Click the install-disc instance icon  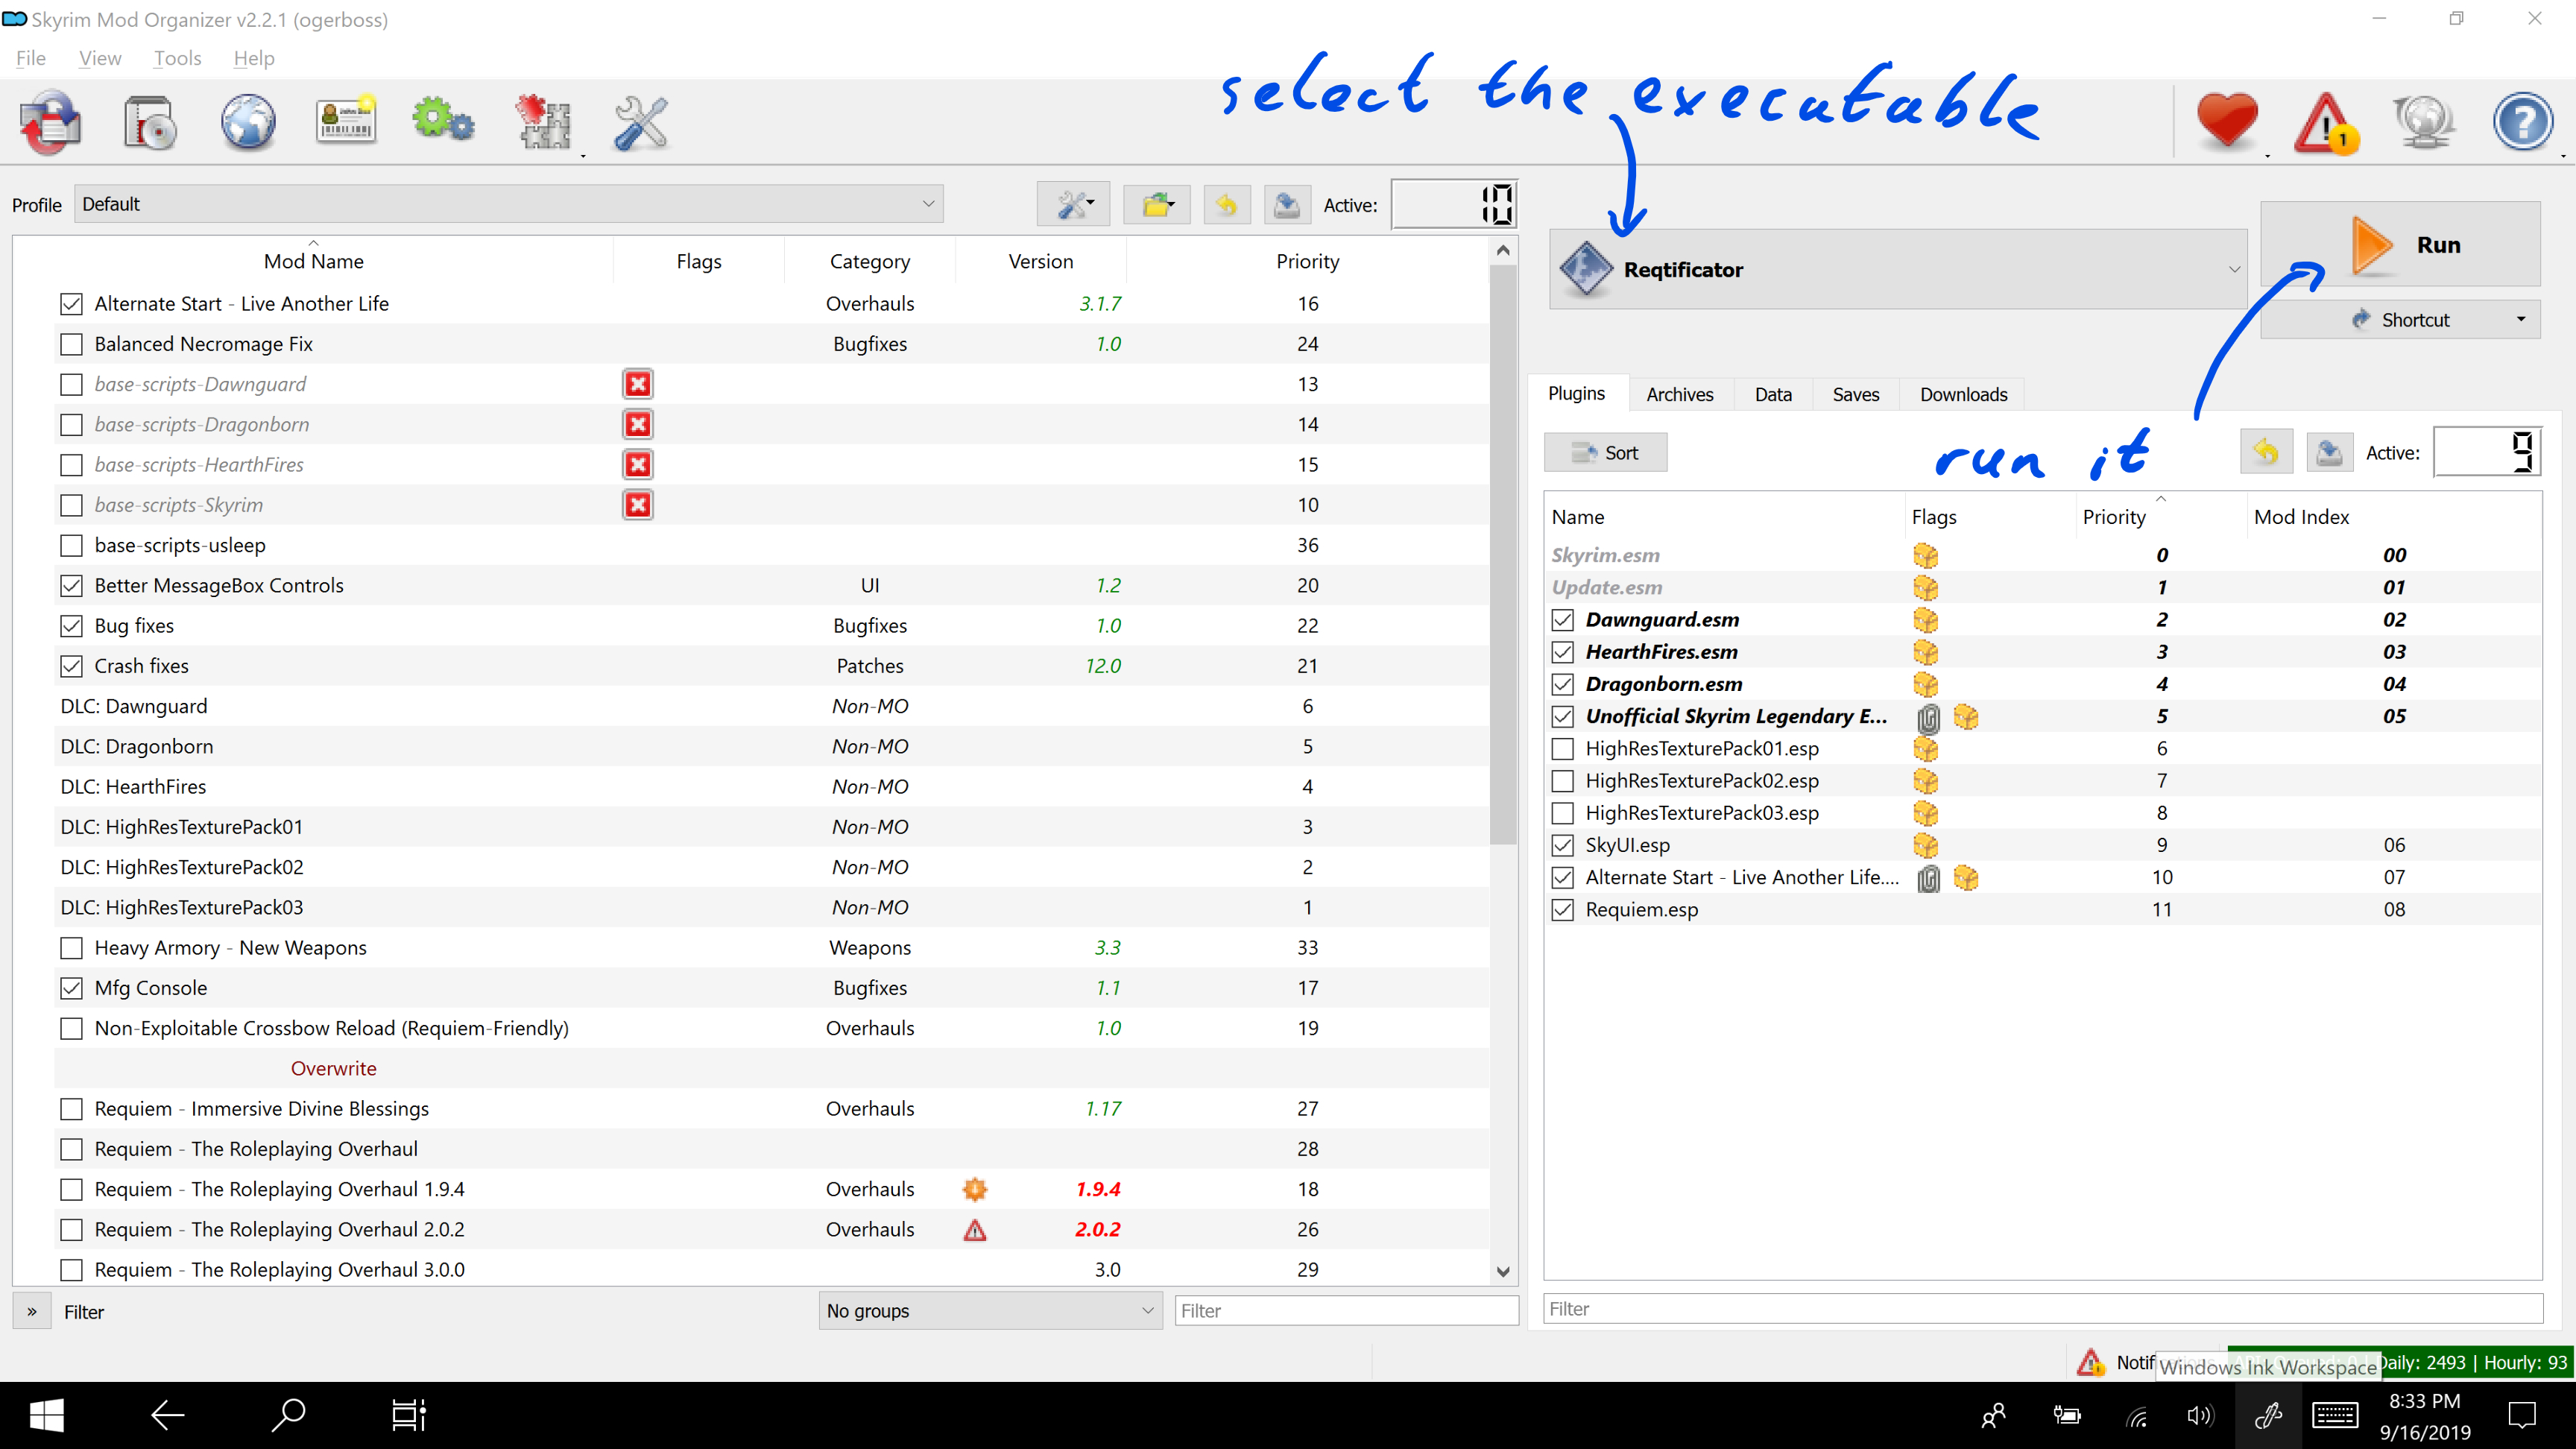(150, 123)
